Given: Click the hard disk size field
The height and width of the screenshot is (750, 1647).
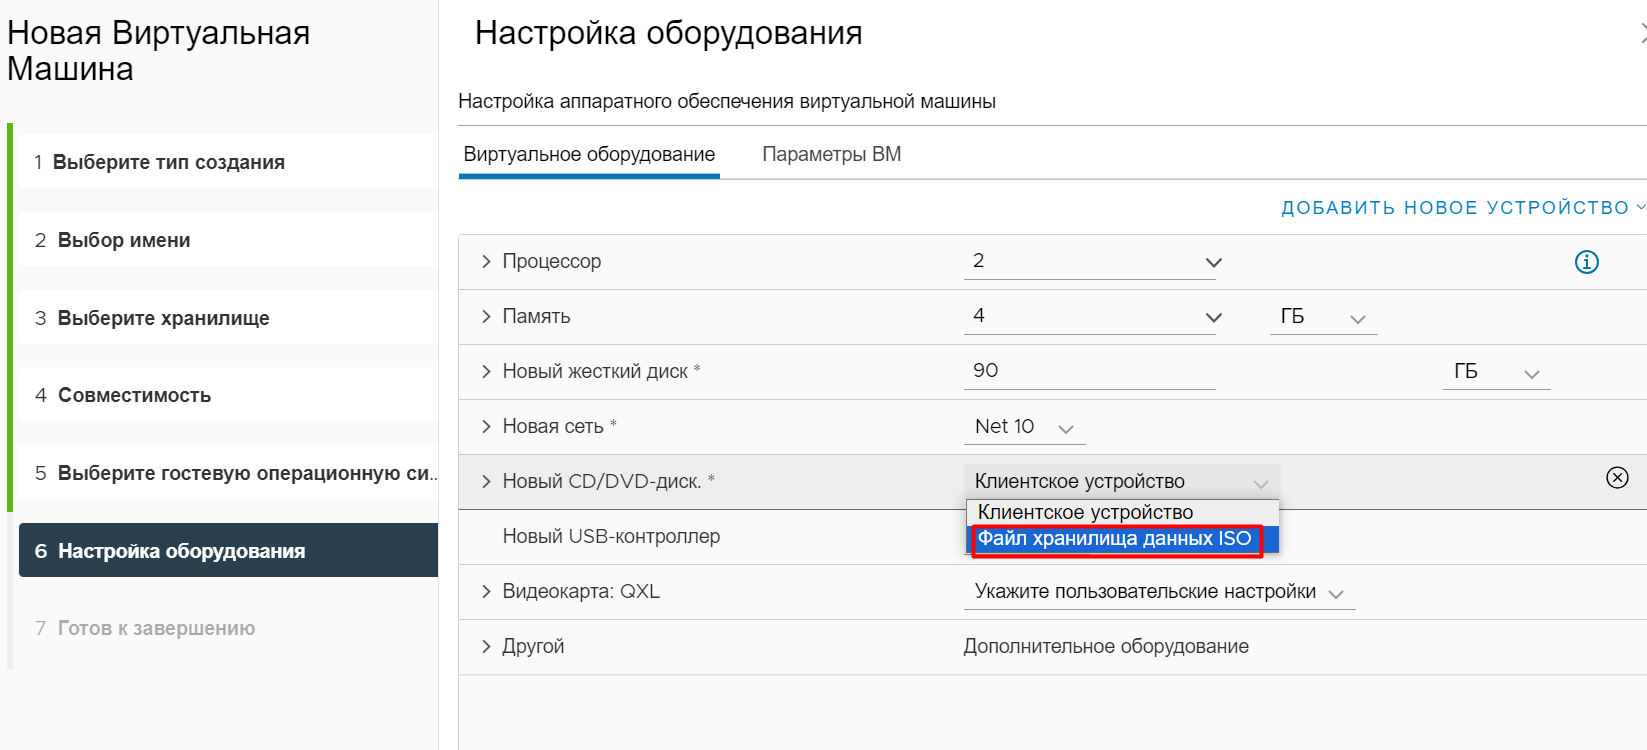Looking at the screenshot, I should (1090, 371).
